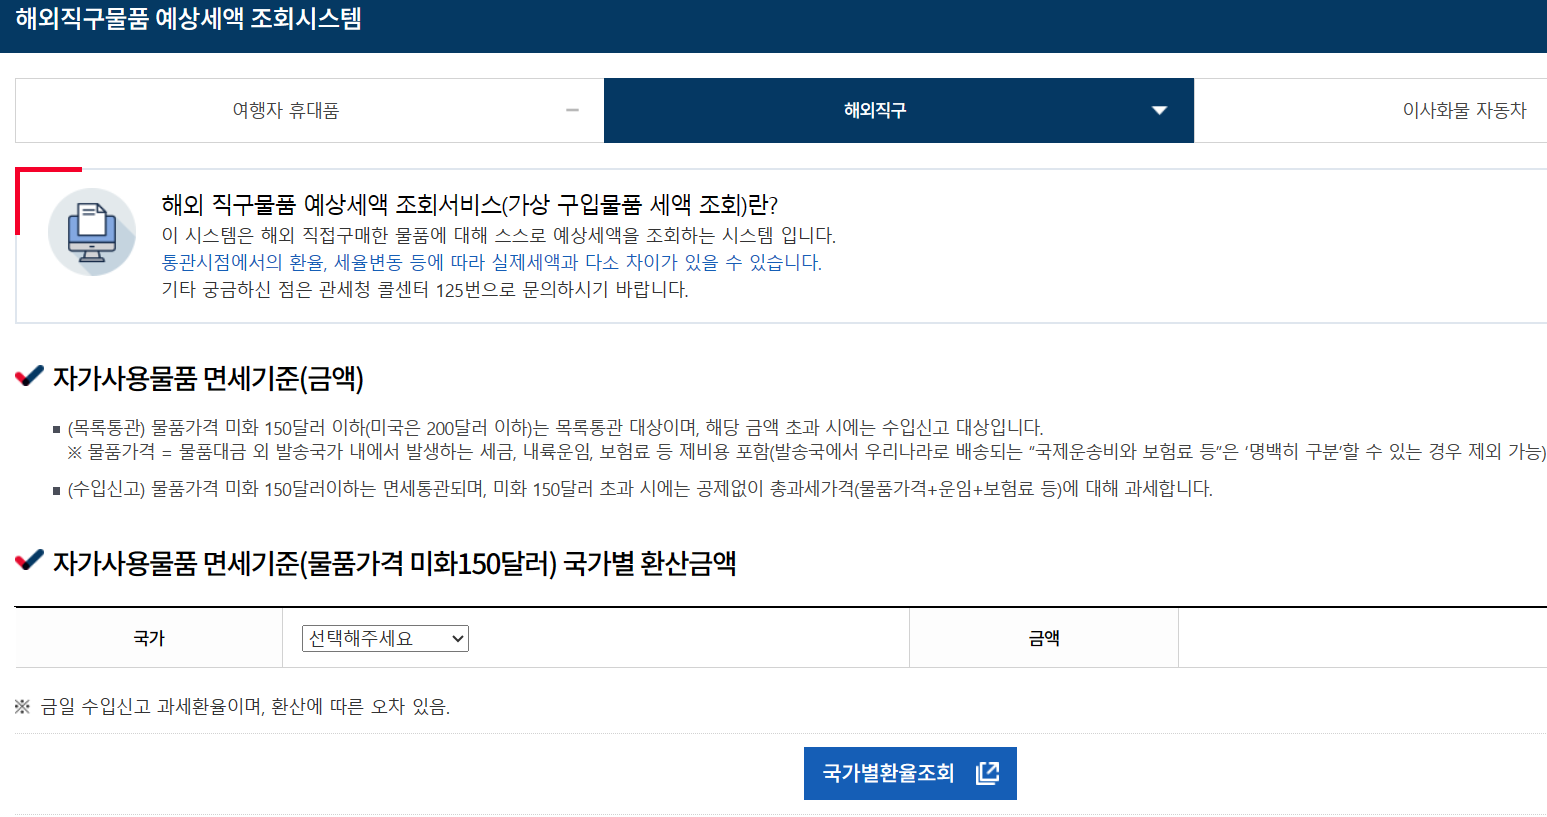Screen dimensions: 1547x817
Task: Click the external link icon on 국가별환율조회
Action: pos(987,773)
